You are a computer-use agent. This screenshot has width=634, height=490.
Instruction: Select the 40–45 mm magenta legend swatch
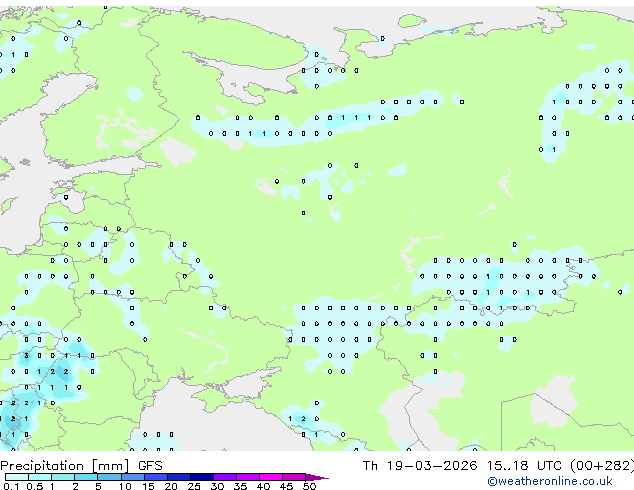point(271,477)
